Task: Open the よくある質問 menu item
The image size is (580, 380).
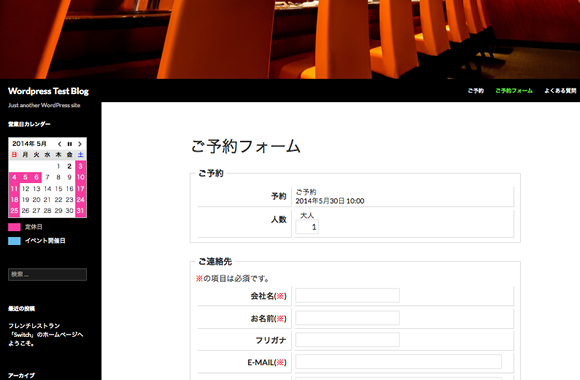Action: pos(560,91)
